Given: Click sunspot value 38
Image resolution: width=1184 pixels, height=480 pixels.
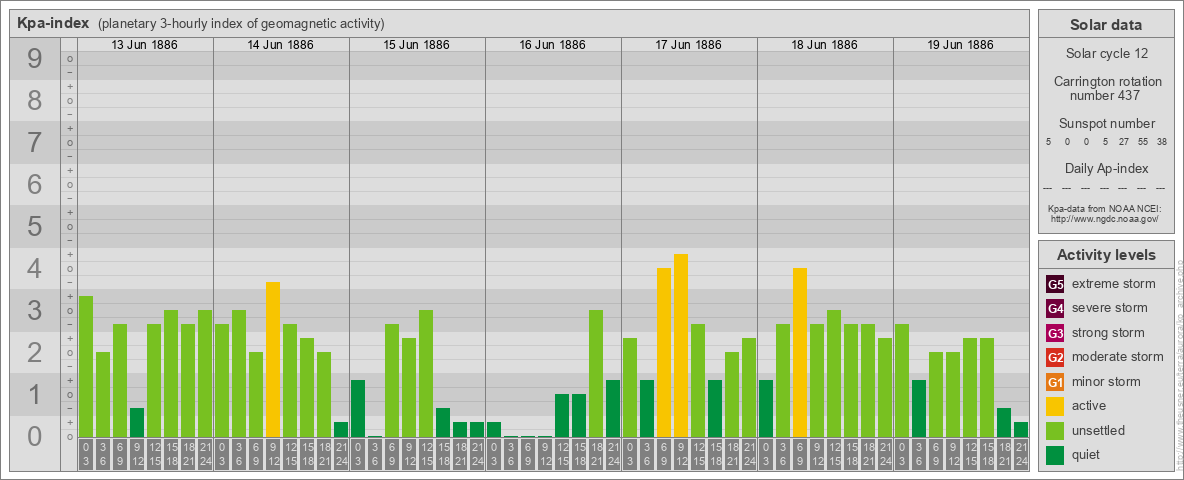Looking at the screenshot, I should (1161, 141).
